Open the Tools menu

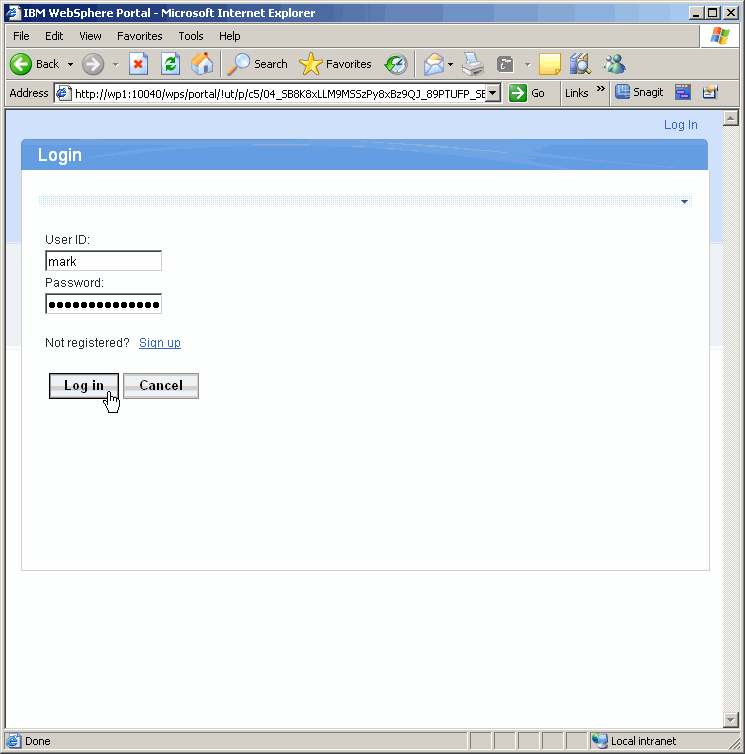coord(191,36)
